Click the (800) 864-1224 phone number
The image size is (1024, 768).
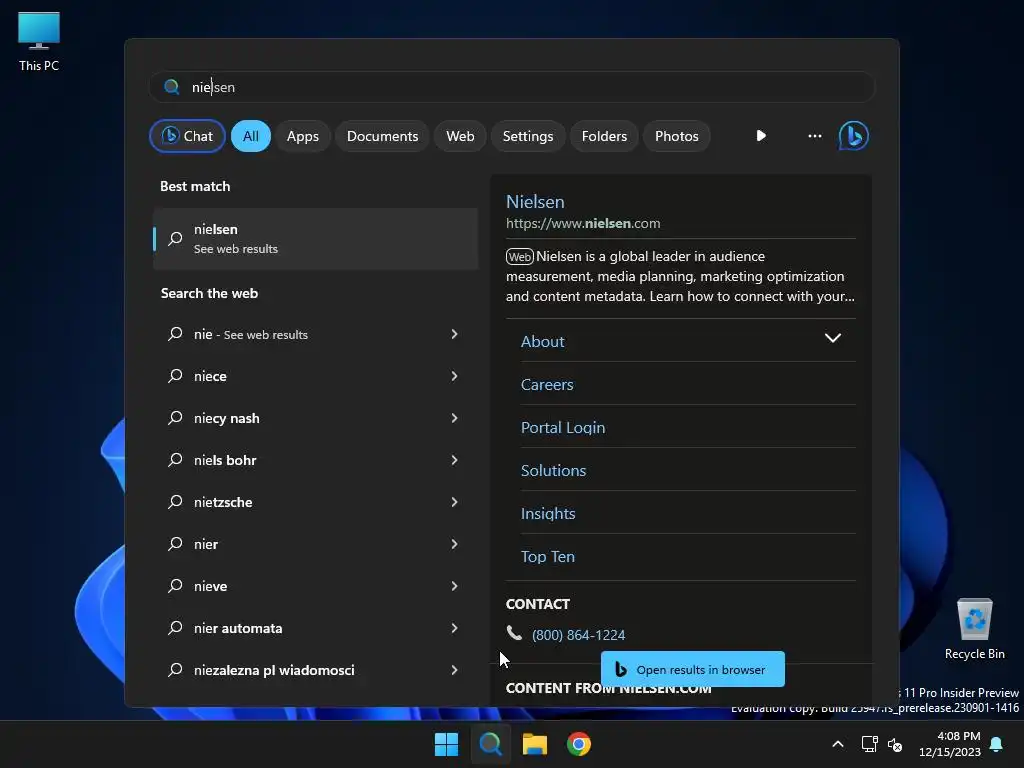578,635
